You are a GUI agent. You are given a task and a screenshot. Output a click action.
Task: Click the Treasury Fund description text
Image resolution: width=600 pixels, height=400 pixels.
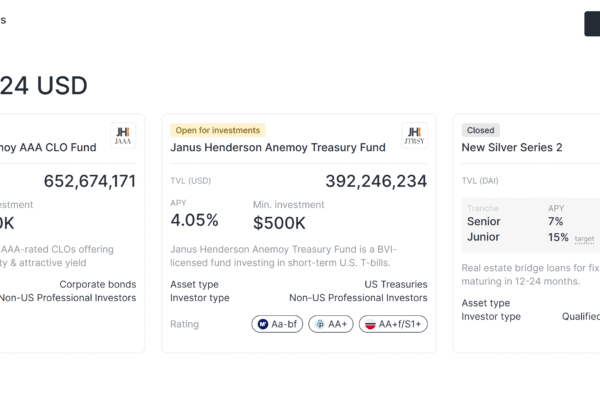pos(298,256)
